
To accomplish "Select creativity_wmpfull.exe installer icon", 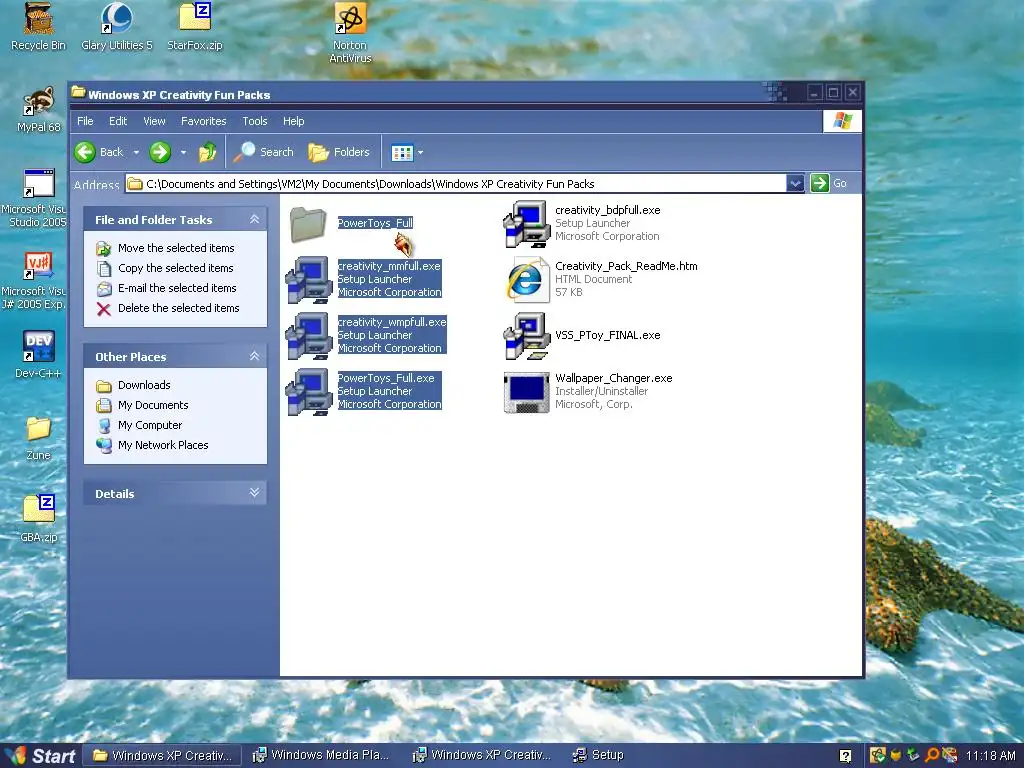I will 308,336.
